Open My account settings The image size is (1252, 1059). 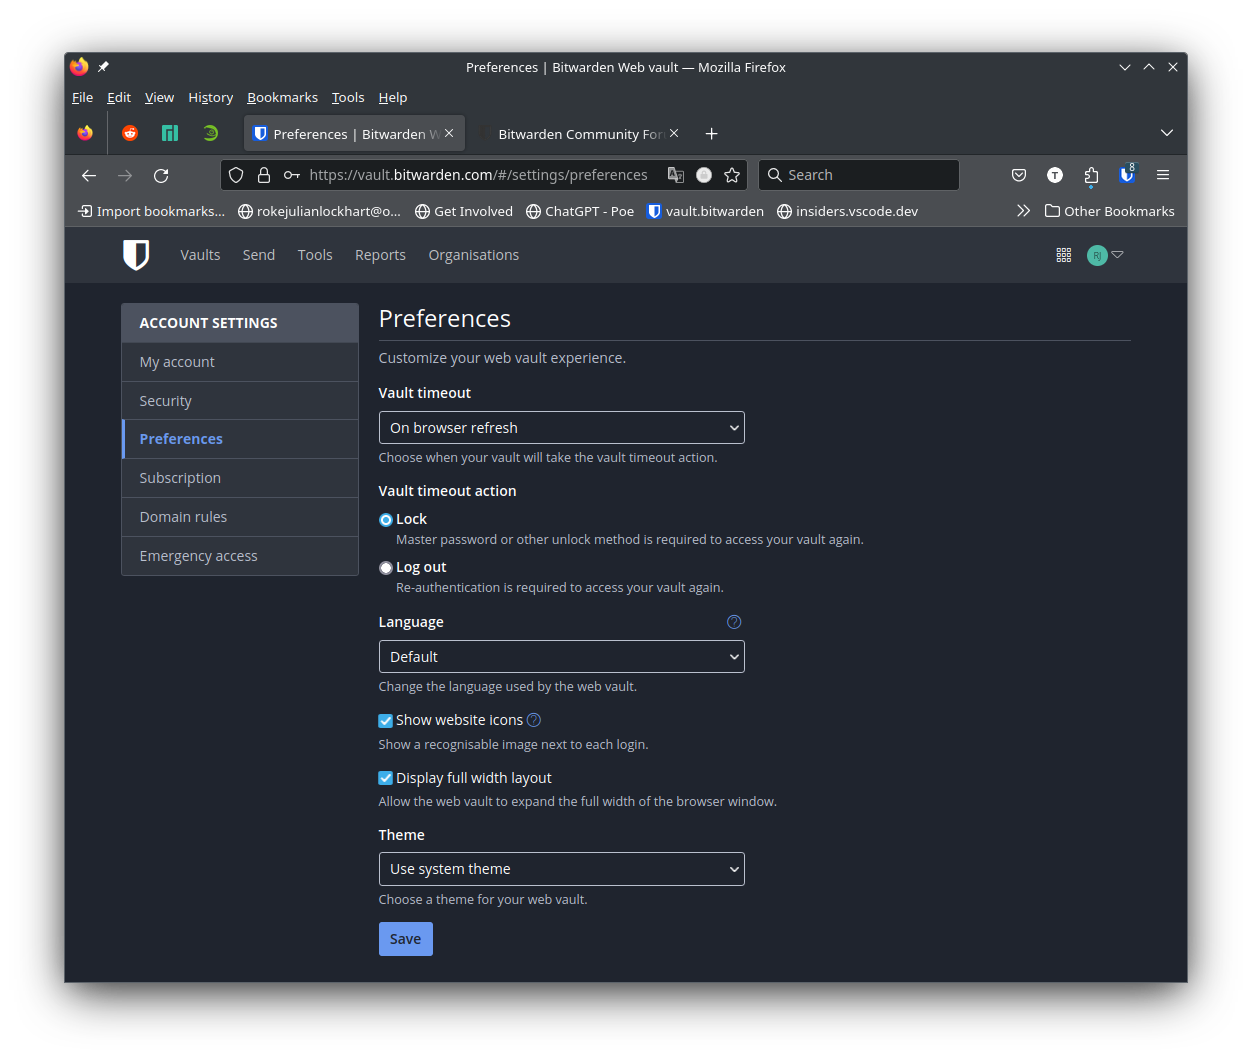[240, 362]
